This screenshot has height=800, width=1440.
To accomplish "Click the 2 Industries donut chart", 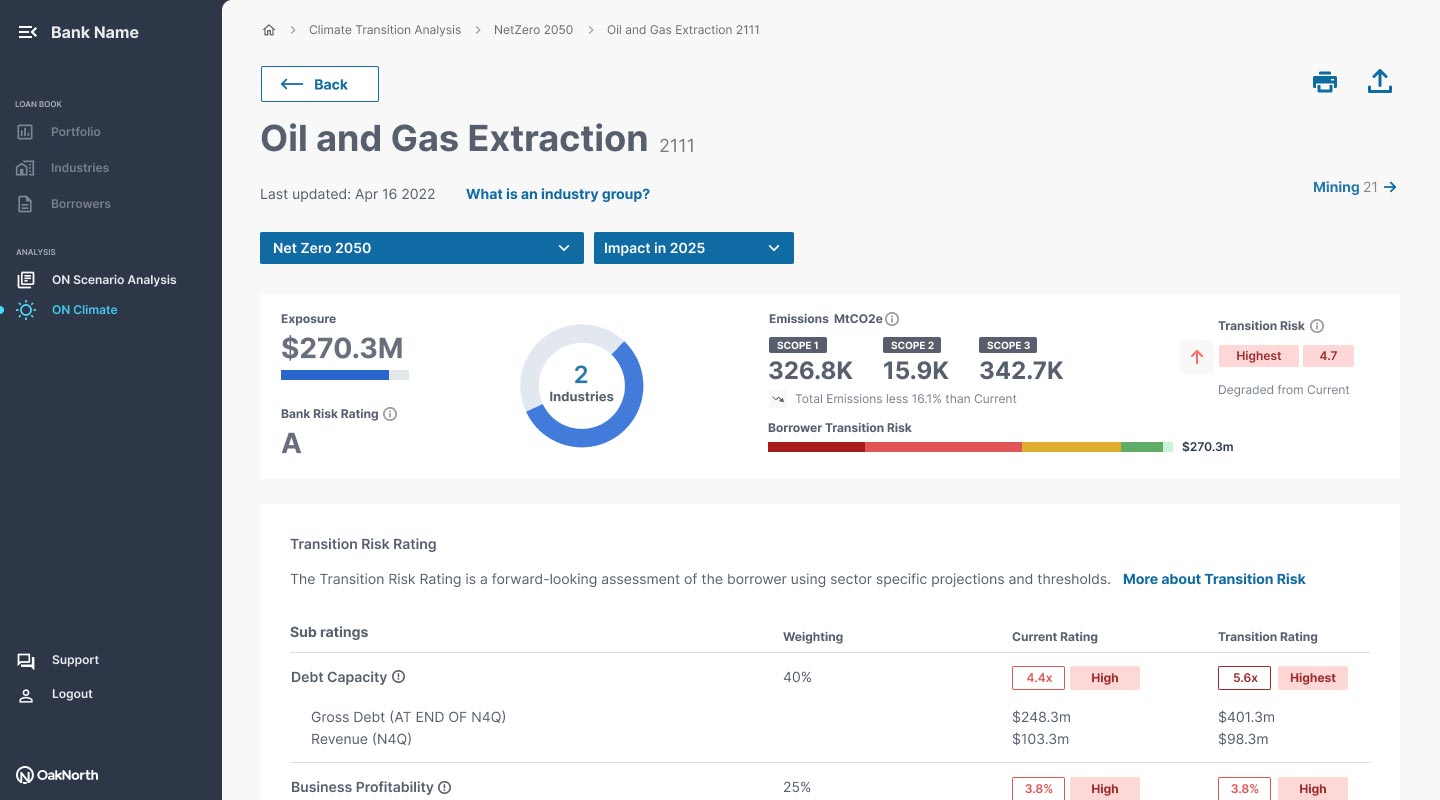I will pyautogui.click(x=581, y=386).
